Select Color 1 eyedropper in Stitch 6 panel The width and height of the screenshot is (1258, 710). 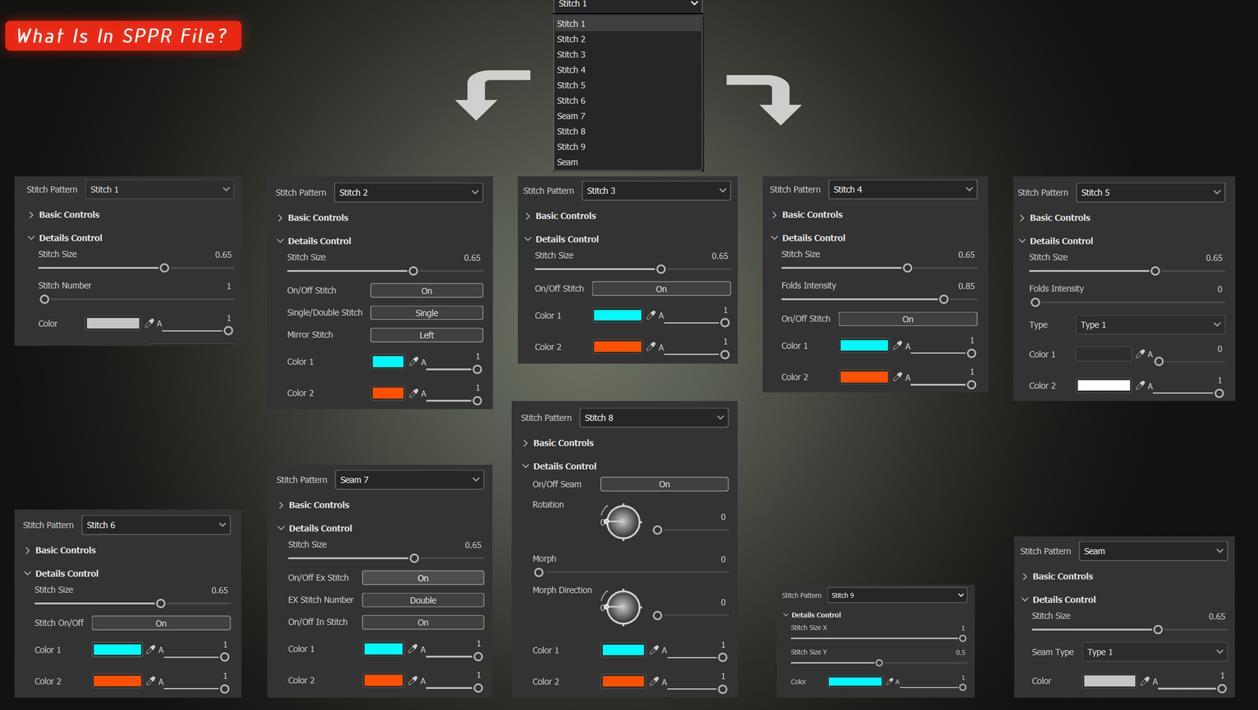tap(151, 650)
